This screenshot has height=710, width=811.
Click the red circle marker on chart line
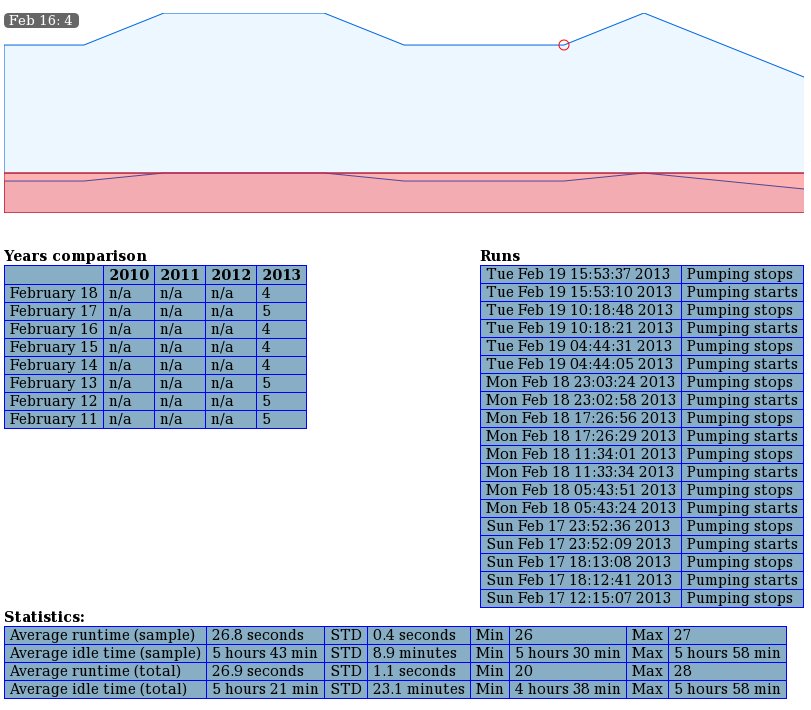tap(564, 45)
